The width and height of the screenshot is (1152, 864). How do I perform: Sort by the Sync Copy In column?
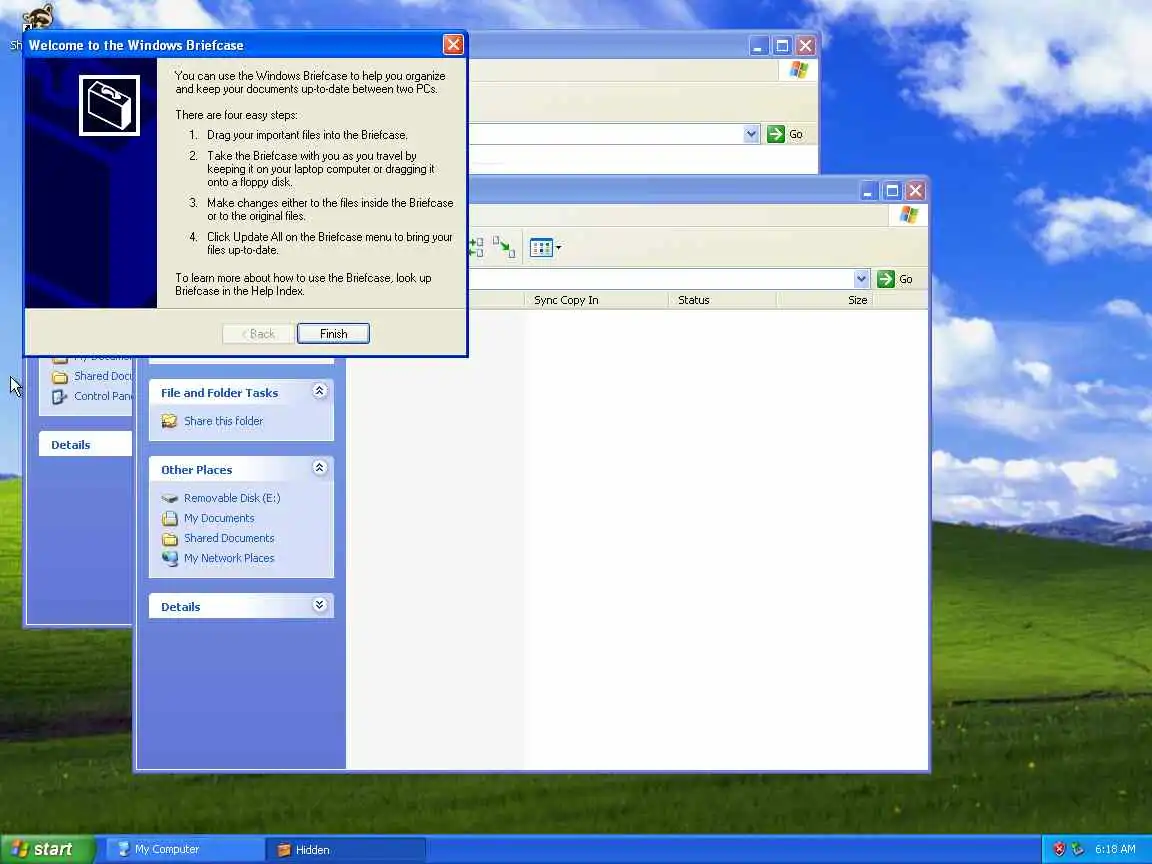(597, 300)
